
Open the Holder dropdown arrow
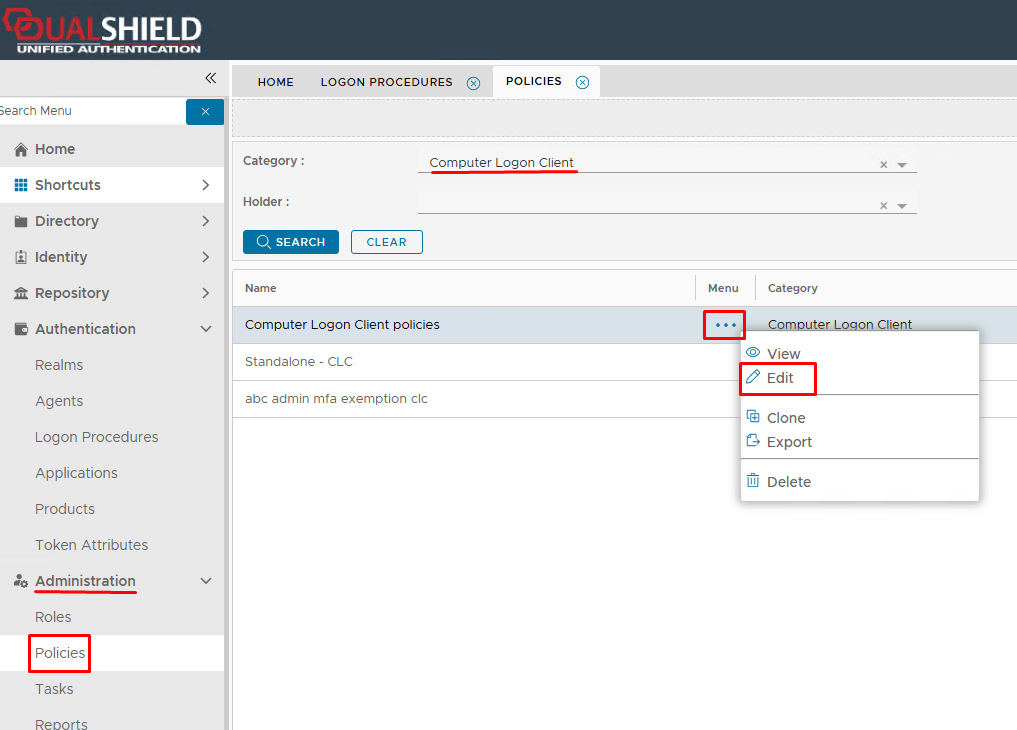pyautogui.click(x=902, y=206)
